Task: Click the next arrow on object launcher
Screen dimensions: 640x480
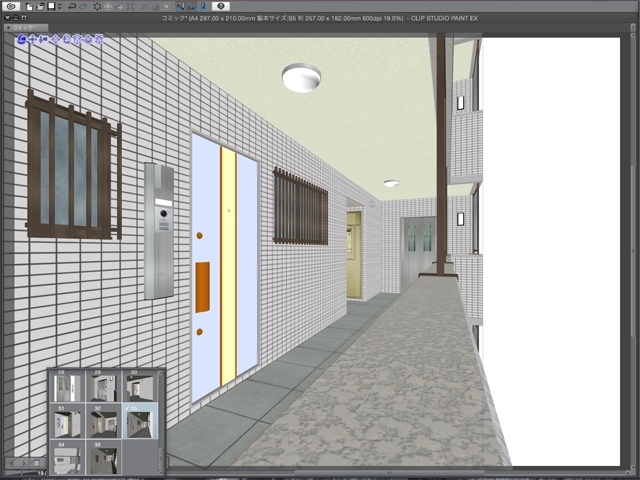Action: (x=24, y=463)
